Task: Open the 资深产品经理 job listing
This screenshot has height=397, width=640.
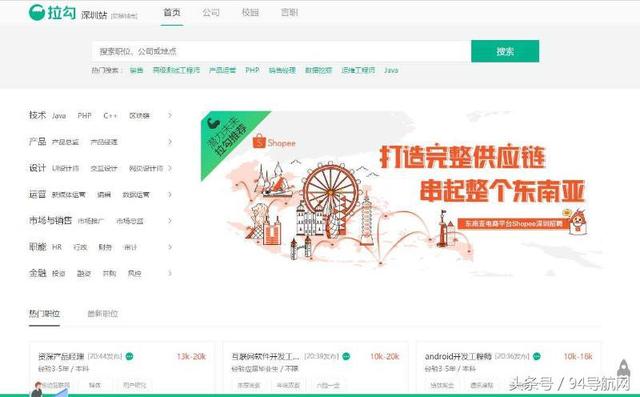Action: click(x=61, y=357)
